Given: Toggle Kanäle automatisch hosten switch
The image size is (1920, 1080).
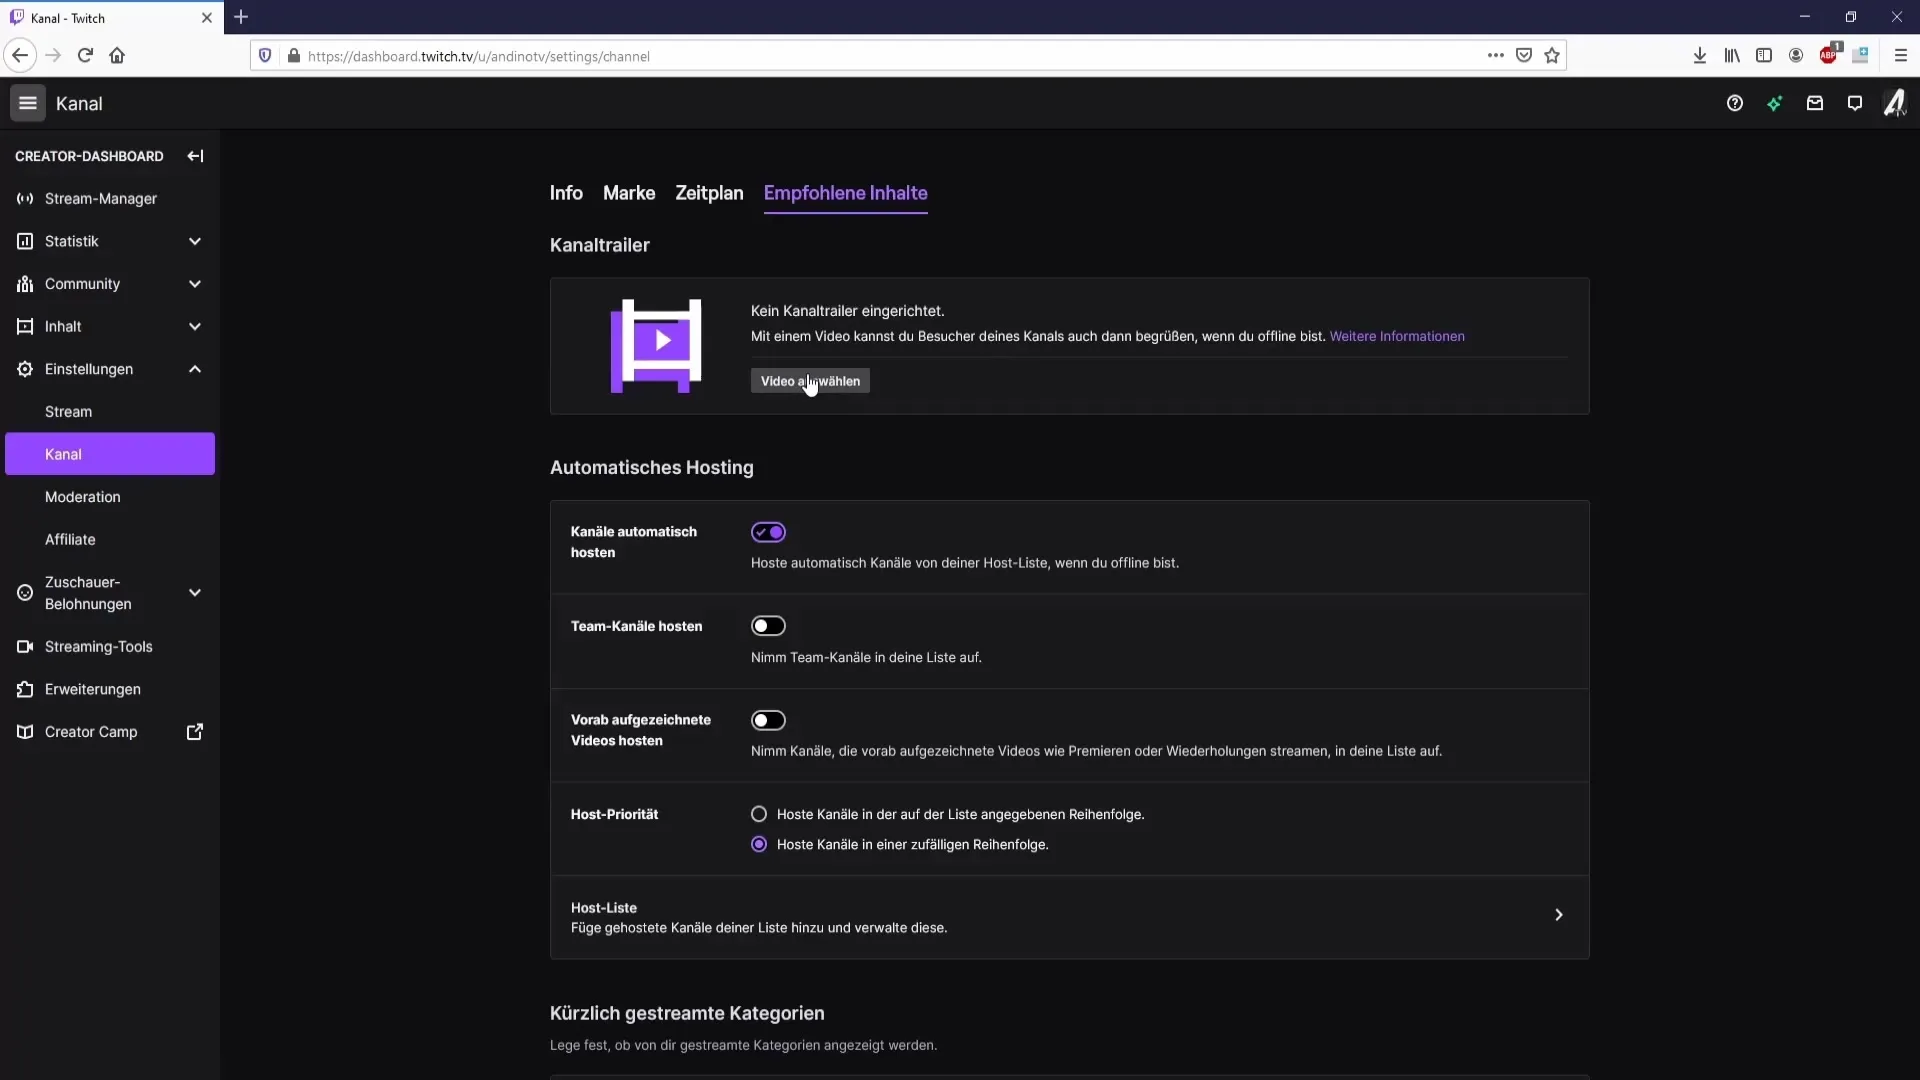Looking at the screenshot, I should (769, 531).
